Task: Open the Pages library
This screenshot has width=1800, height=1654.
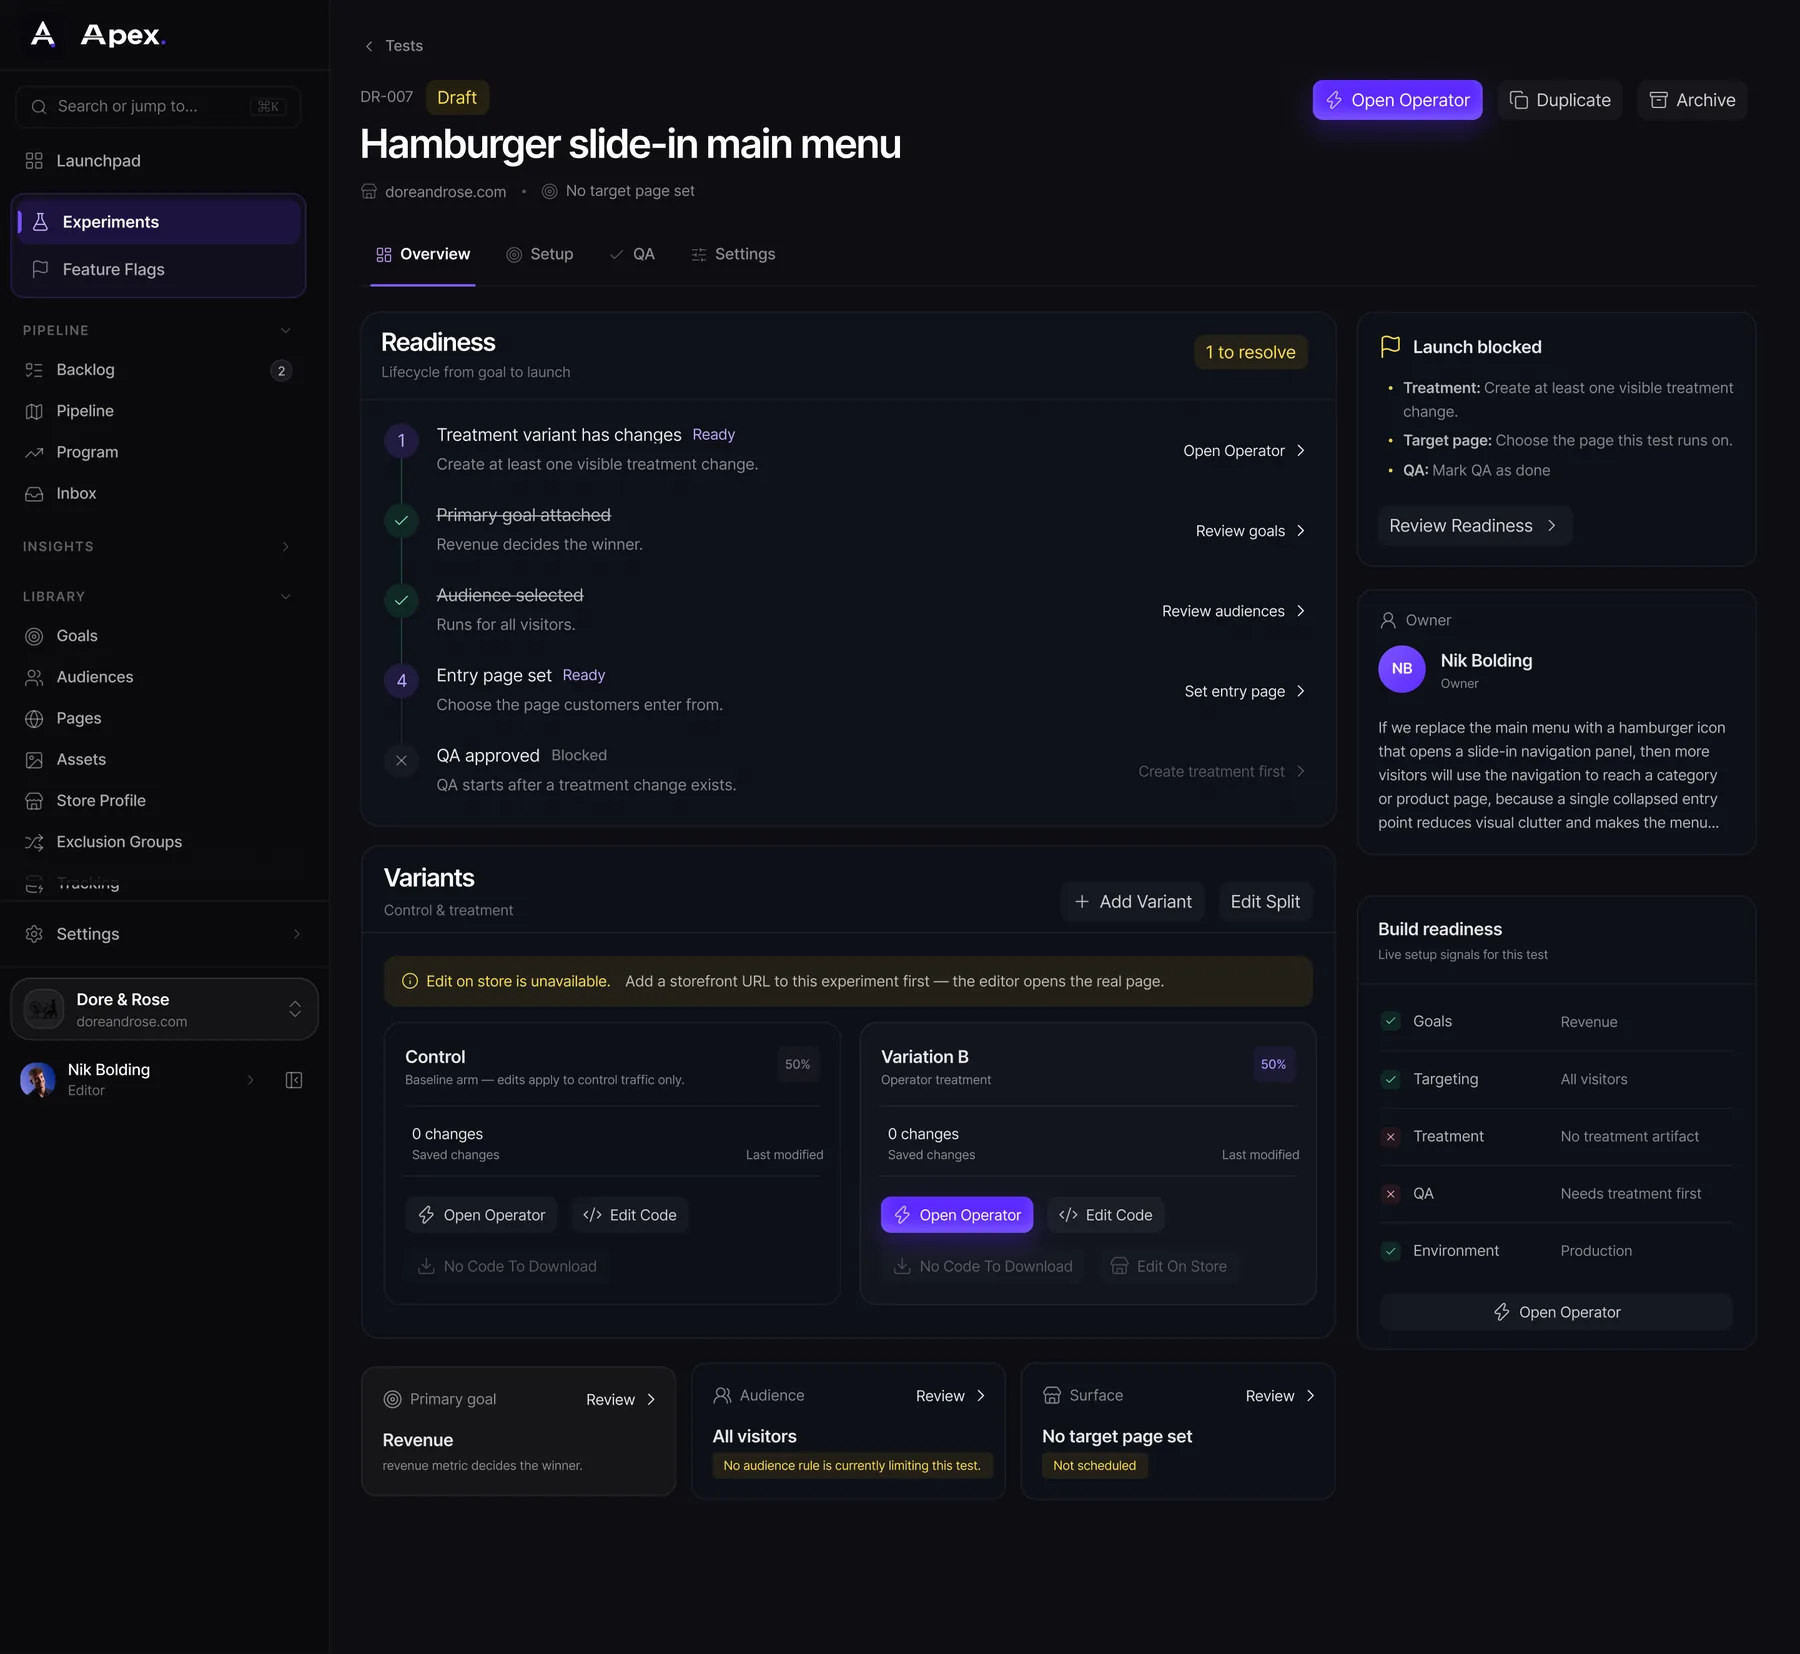Action: coord(158,718)
